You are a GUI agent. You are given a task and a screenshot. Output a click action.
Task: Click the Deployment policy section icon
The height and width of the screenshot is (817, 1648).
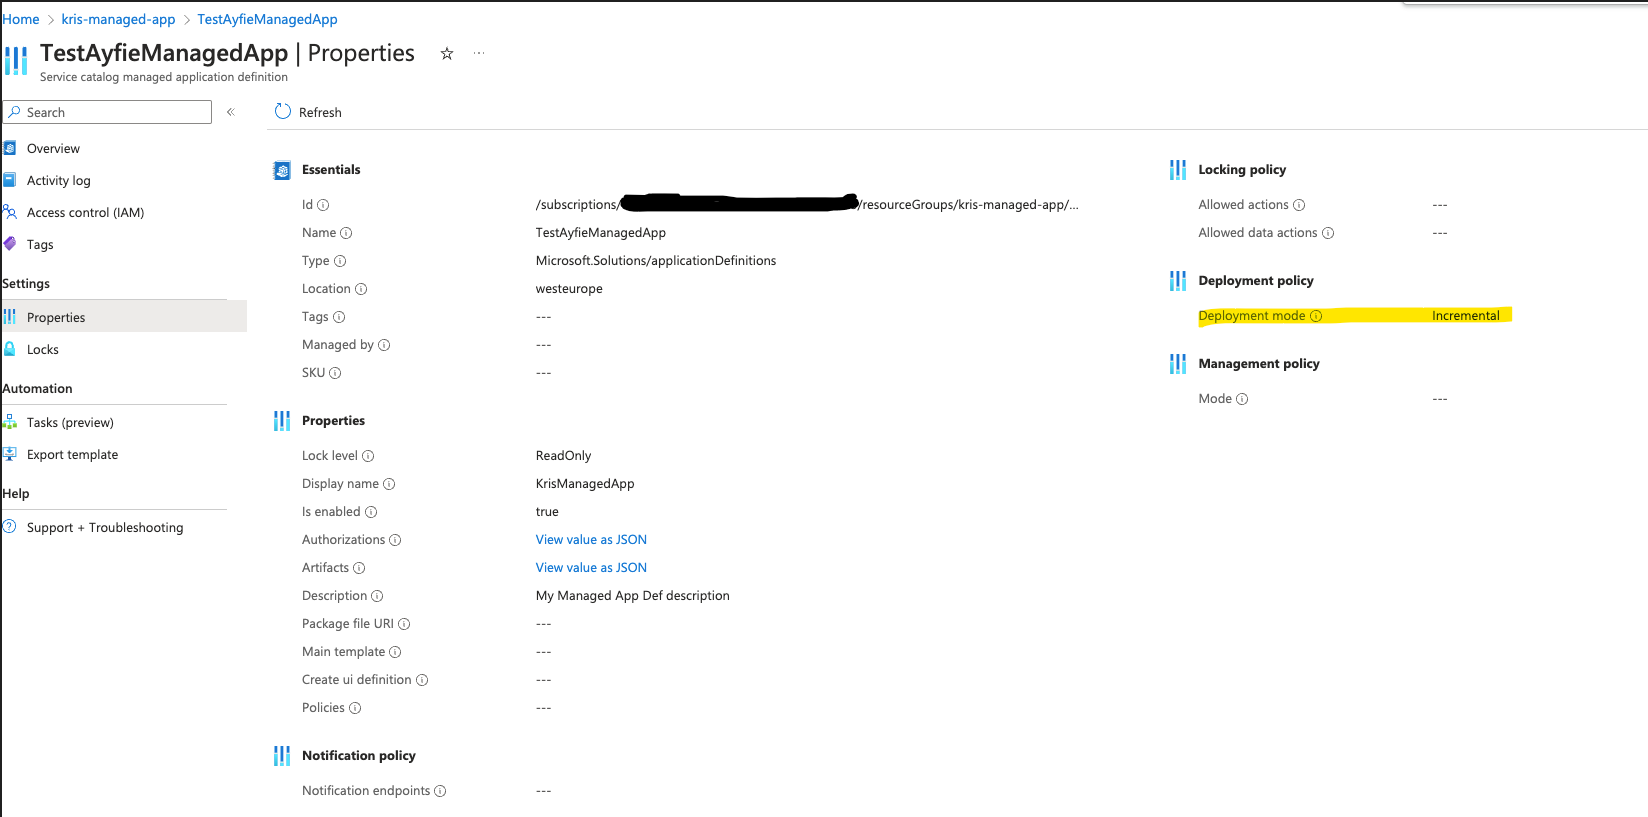[1178, 281]
